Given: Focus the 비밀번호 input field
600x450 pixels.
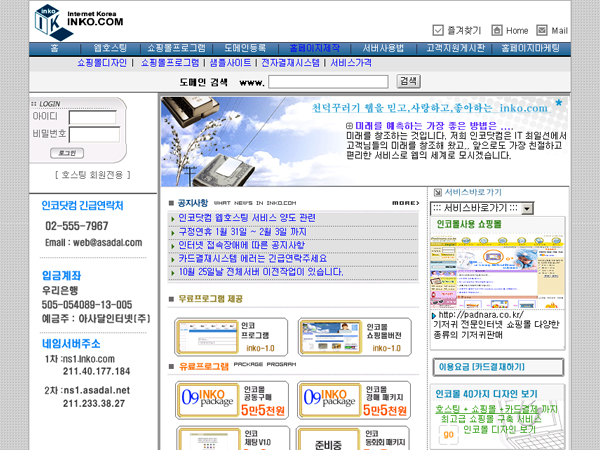Looking at the screenshot, I should click(x=94, y=135).
